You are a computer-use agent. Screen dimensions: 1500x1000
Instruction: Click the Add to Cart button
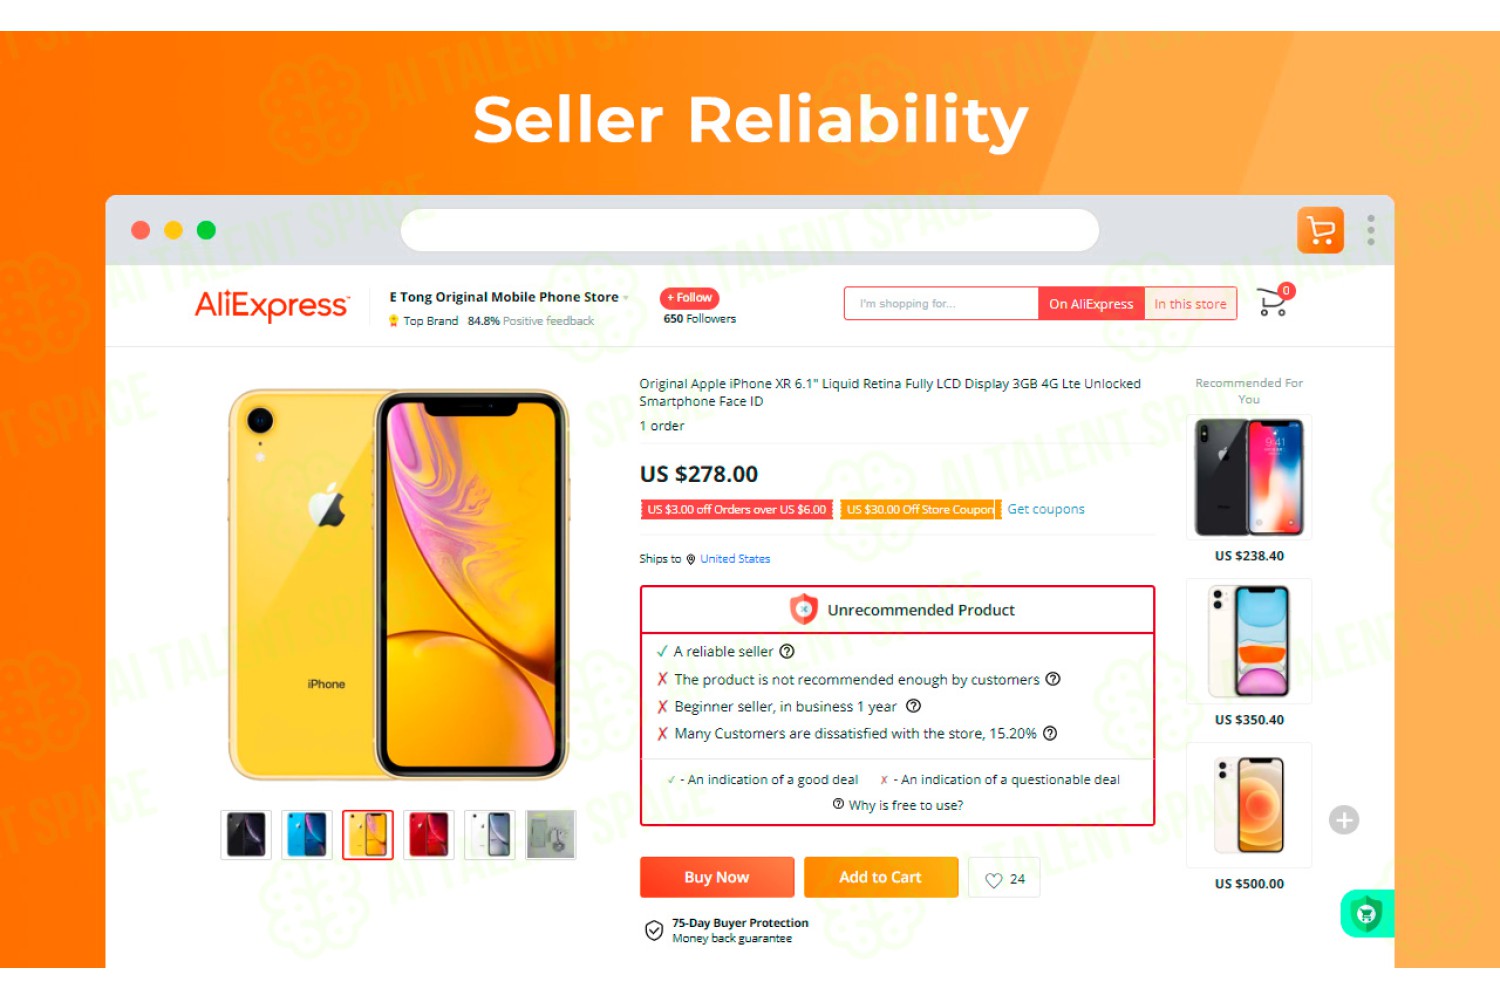(x=880, y=877)
